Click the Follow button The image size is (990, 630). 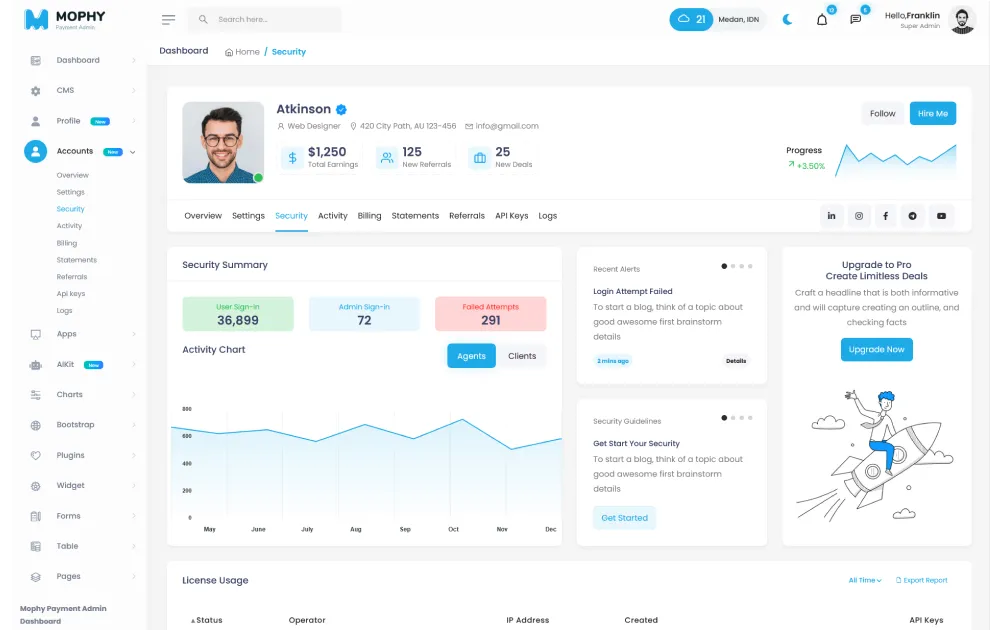[x=882, y=114]
